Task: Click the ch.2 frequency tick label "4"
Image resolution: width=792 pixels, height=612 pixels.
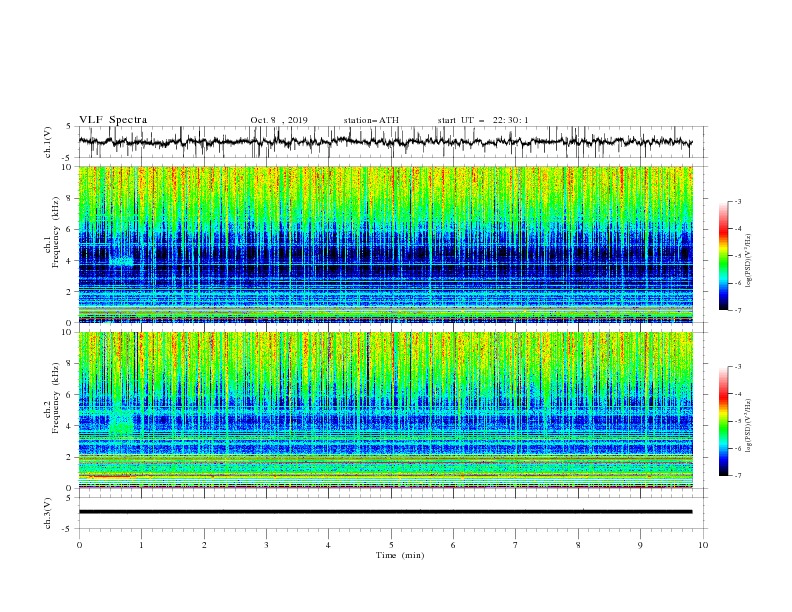Action: coord(71,426)
